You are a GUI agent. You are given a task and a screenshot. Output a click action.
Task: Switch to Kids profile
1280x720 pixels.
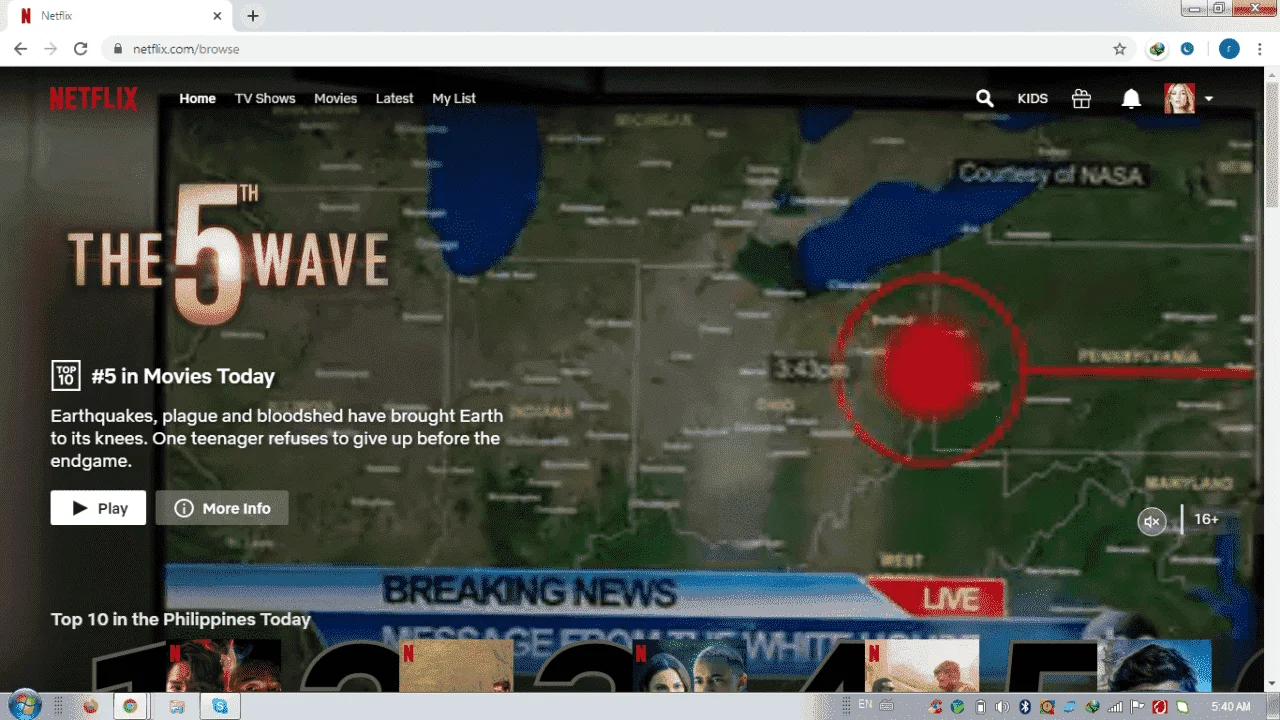click(x=1032, y=98)
